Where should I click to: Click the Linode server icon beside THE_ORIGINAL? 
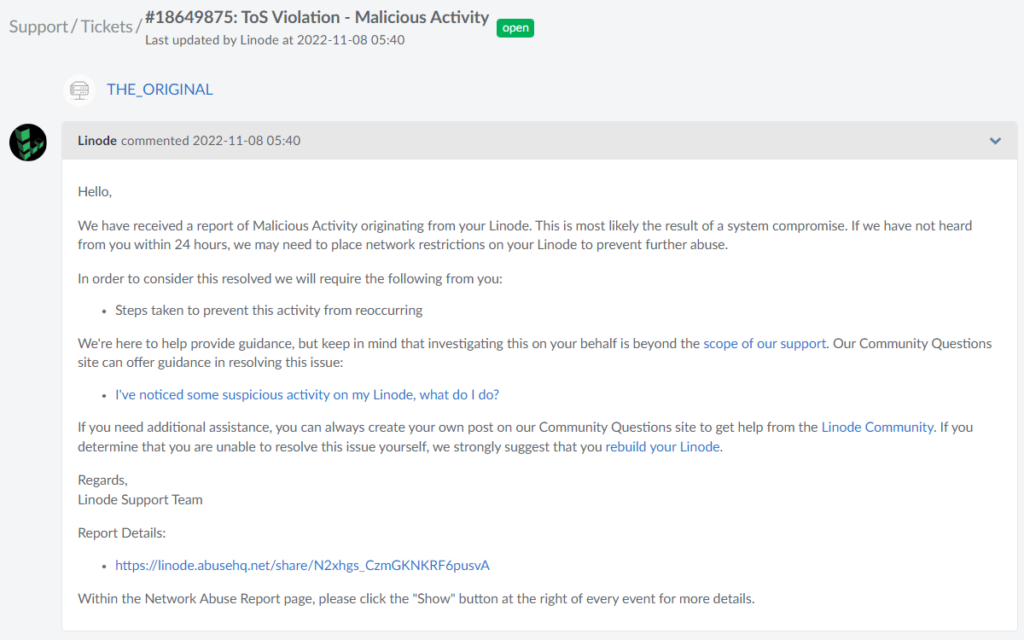click(79, 90)
